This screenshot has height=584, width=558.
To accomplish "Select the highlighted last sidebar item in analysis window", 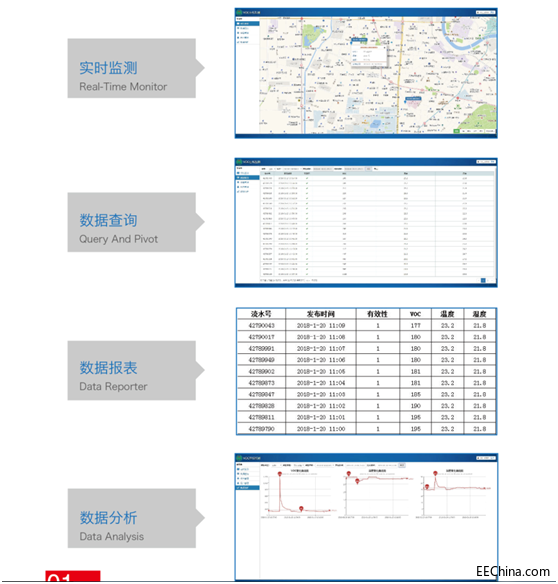I will point(247,488).
